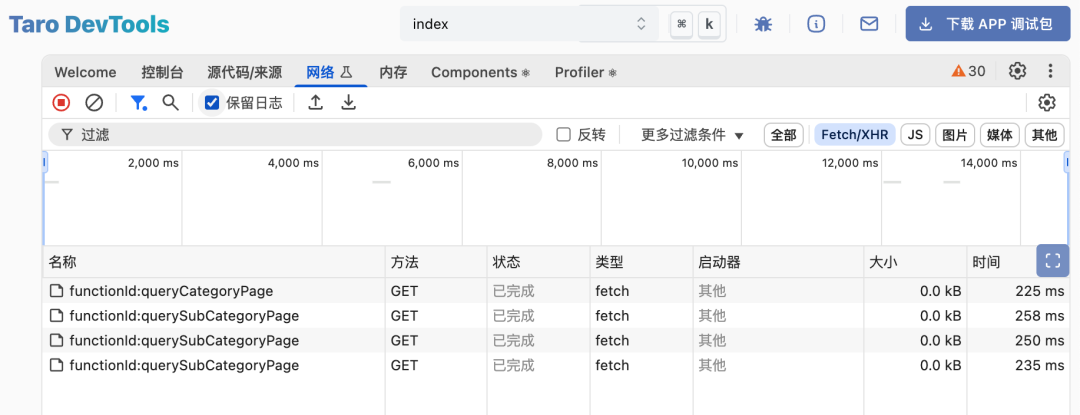Sort by 状态 column header
The height and width of the screenshot is (415, 1080).
539,262
